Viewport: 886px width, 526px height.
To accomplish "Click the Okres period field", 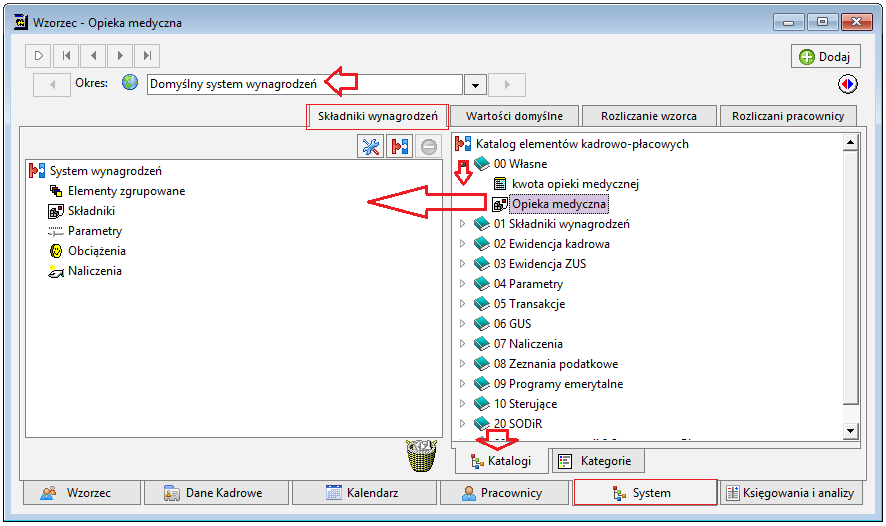I will click(x=305, y=85).
